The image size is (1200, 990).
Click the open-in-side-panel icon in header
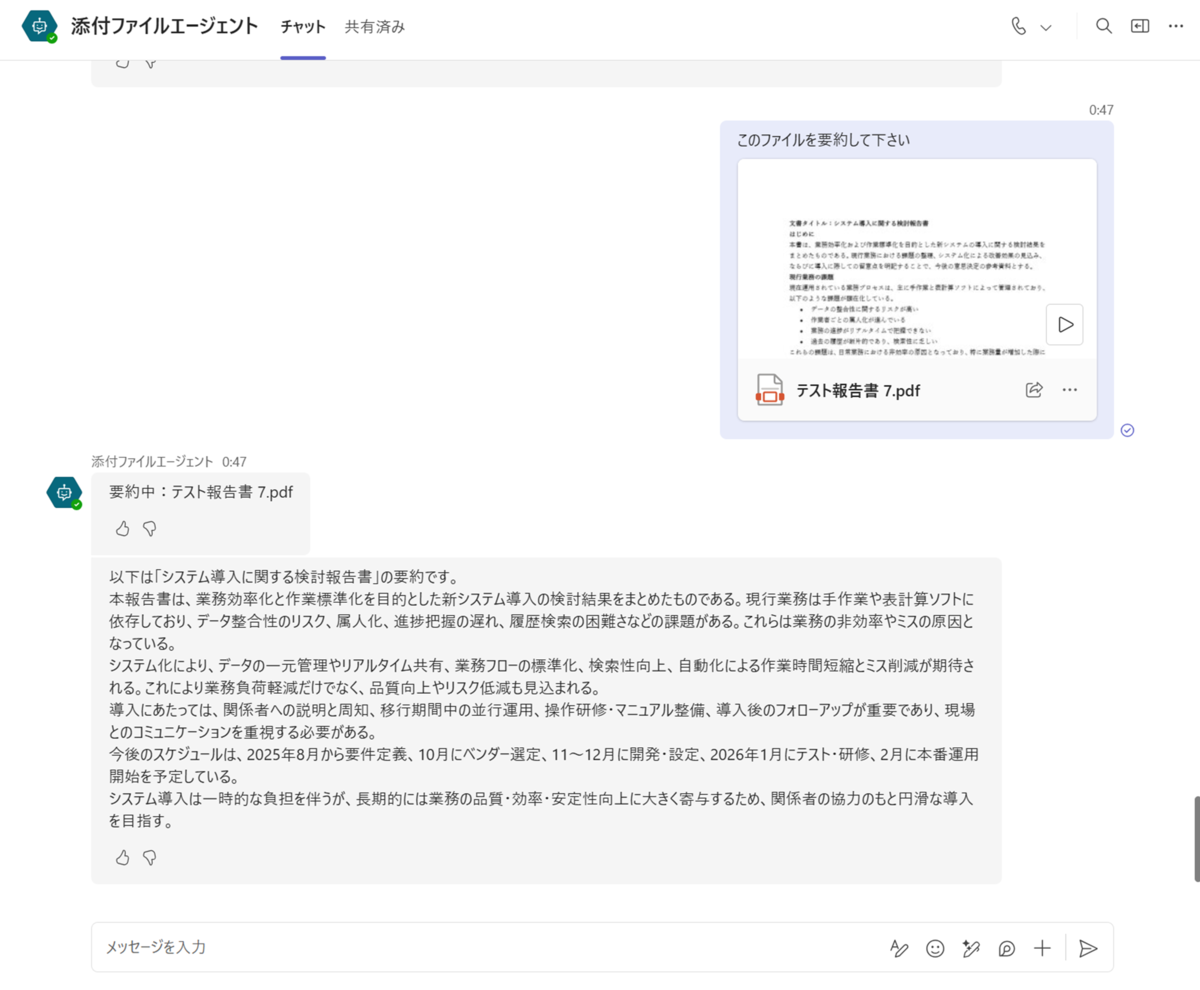pos(1140,27)
